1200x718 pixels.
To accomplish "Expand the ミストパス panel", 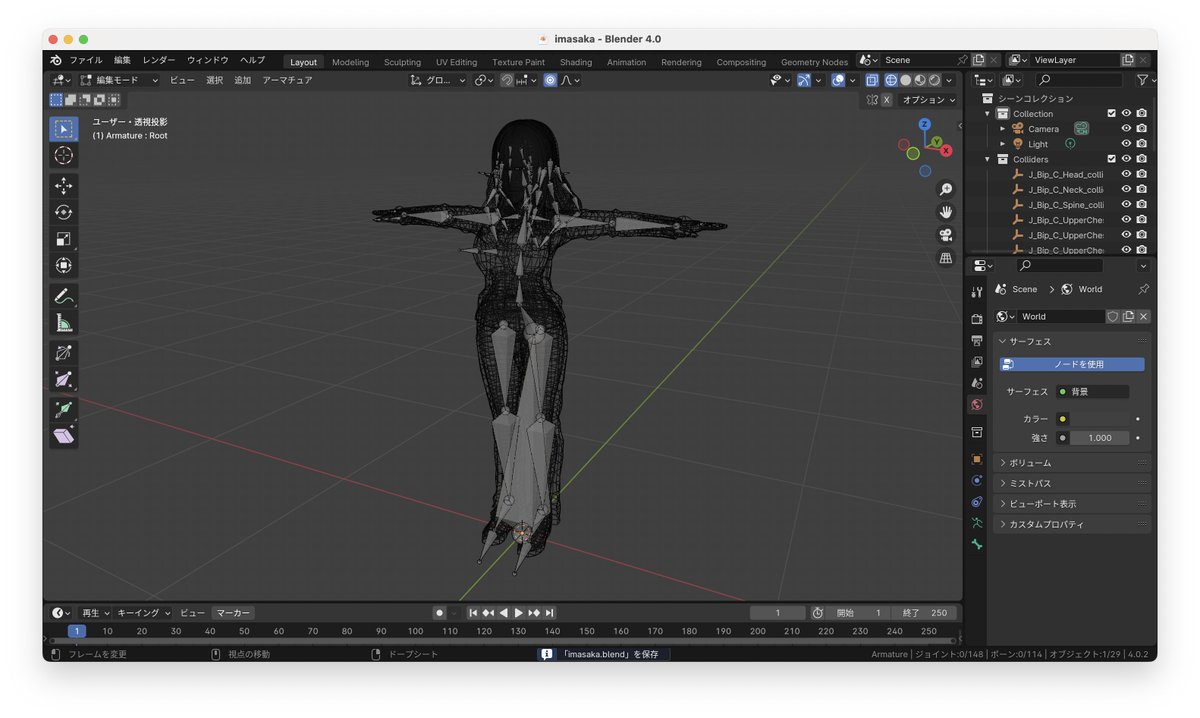I will pyautogui.click(x=1072, y=483).
